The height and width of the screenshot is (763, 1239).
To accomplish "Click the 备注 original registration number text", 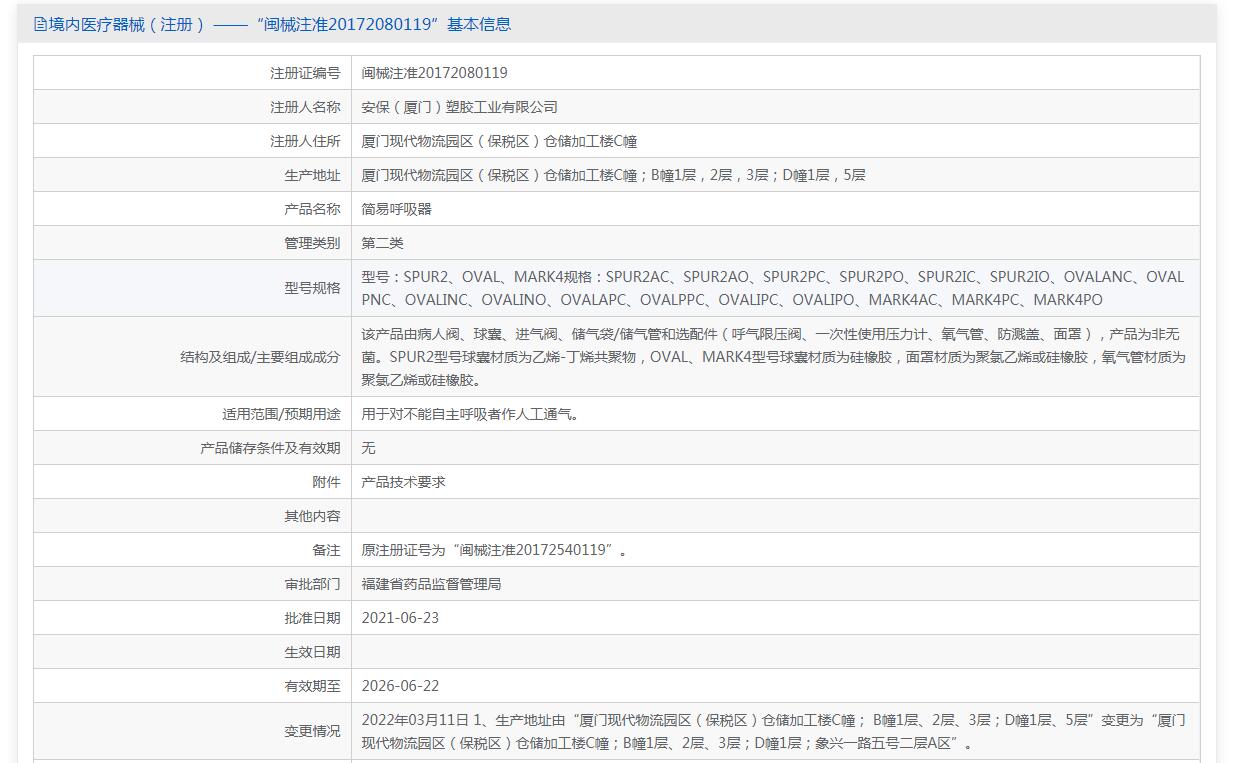I will click(x=494, y=550).
